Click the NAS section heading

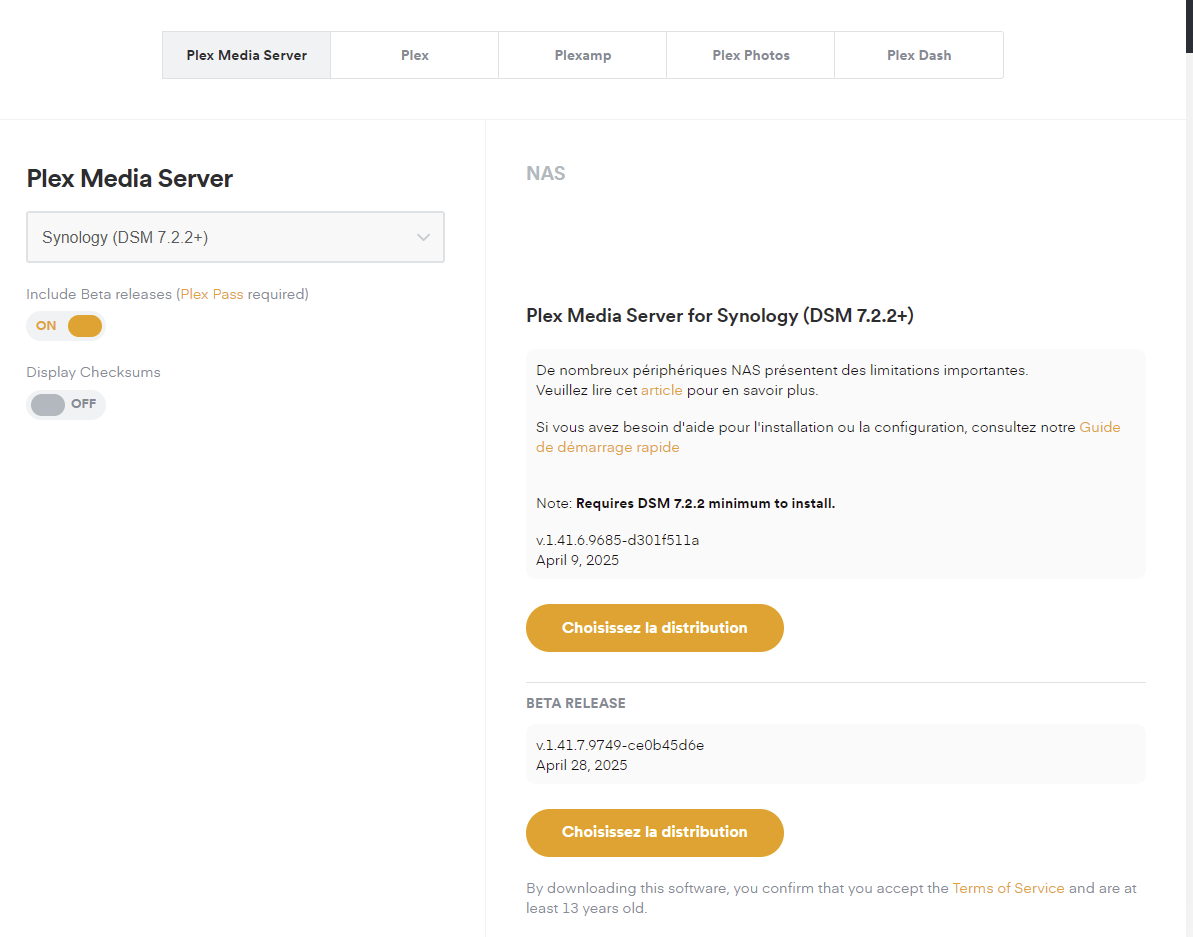(546, 173)
